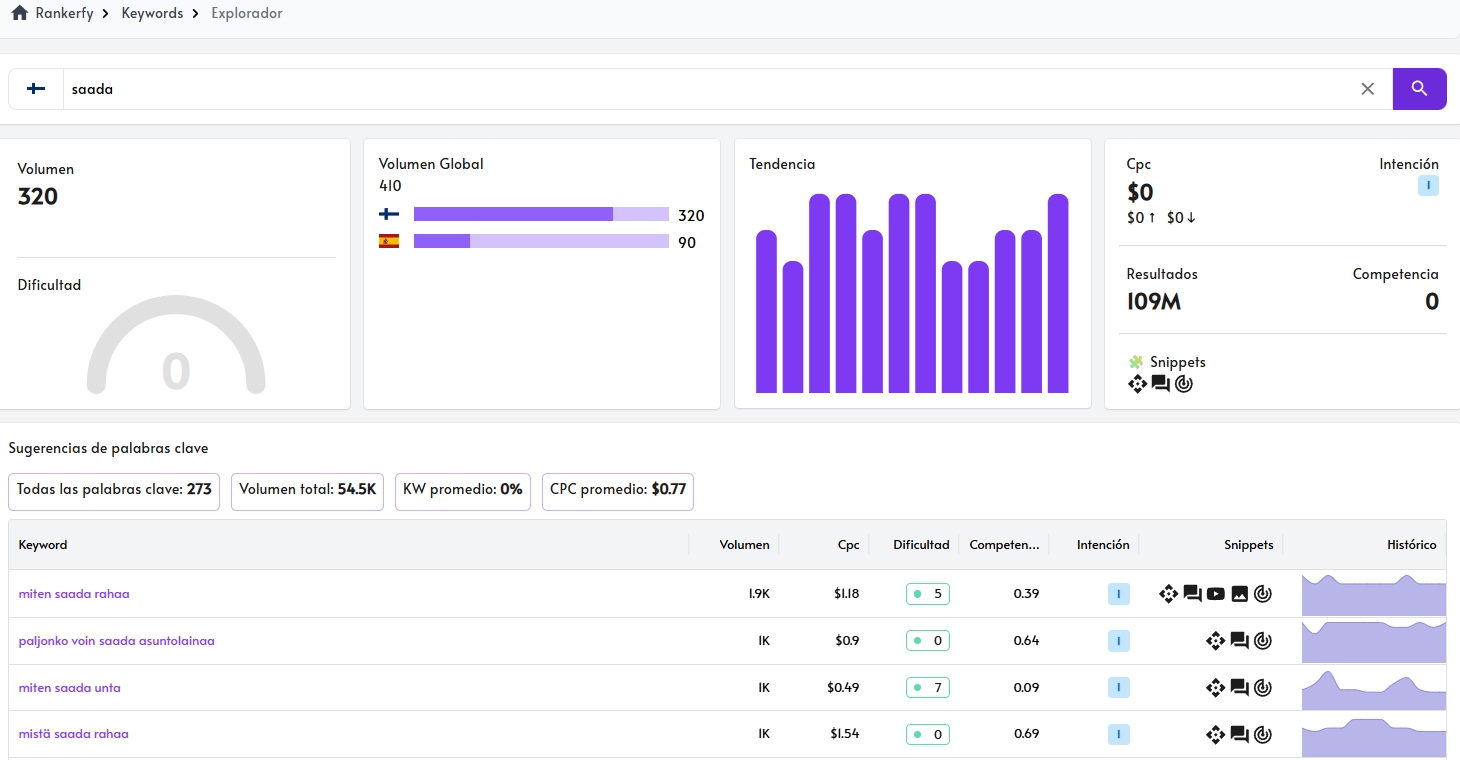This screenshot has width=1460, height=760.
Task: Sort table by Volumen column header
Action: 744,545
